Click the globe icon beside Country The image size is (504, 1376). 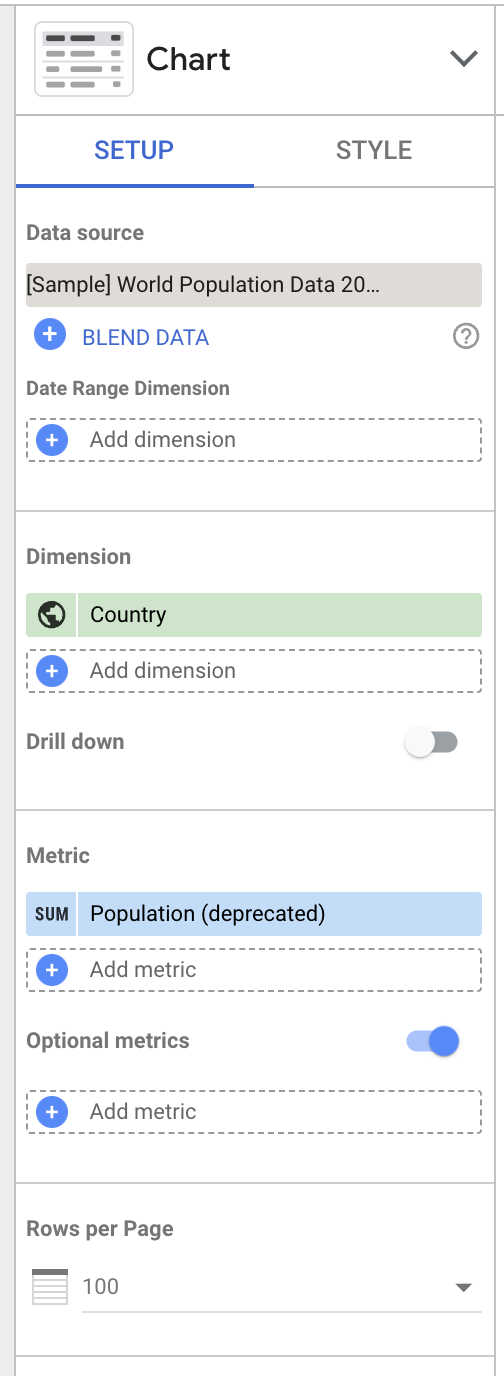coord(51,615)
